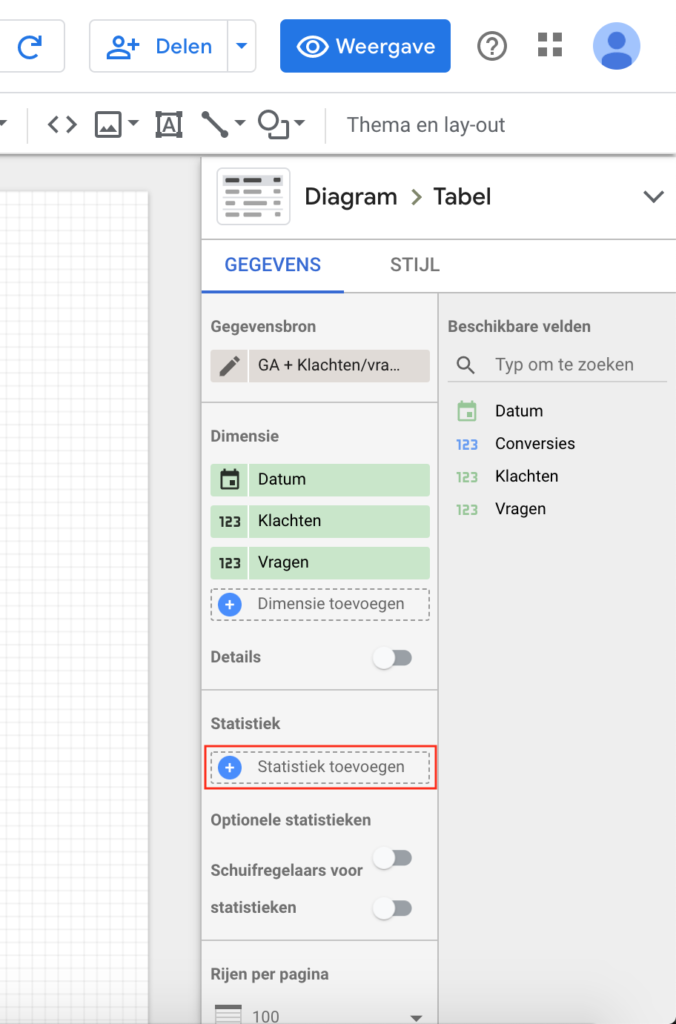Click the user account avatar
Image resolution: width=676 pixels, height=1024 pixels.
(616, 46)
